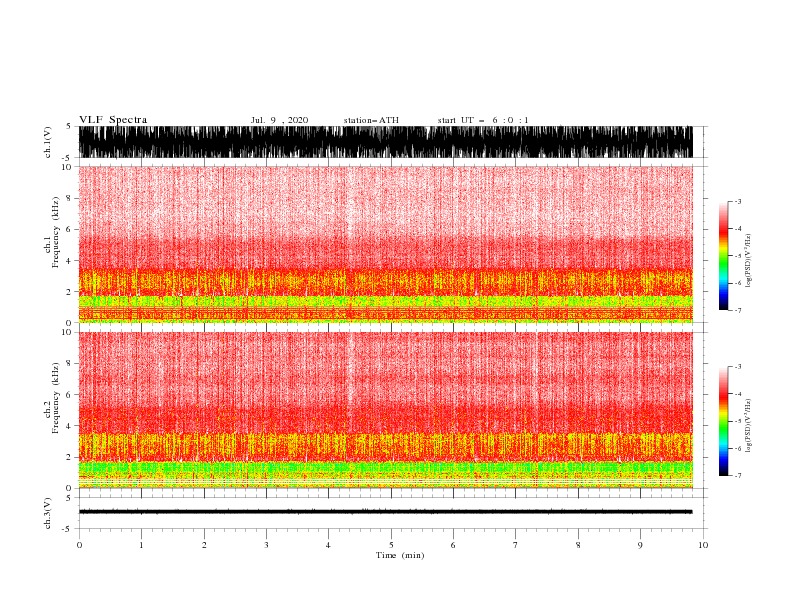
Task: Click the '10' tick on the time axis
Action: click(703, 545)
